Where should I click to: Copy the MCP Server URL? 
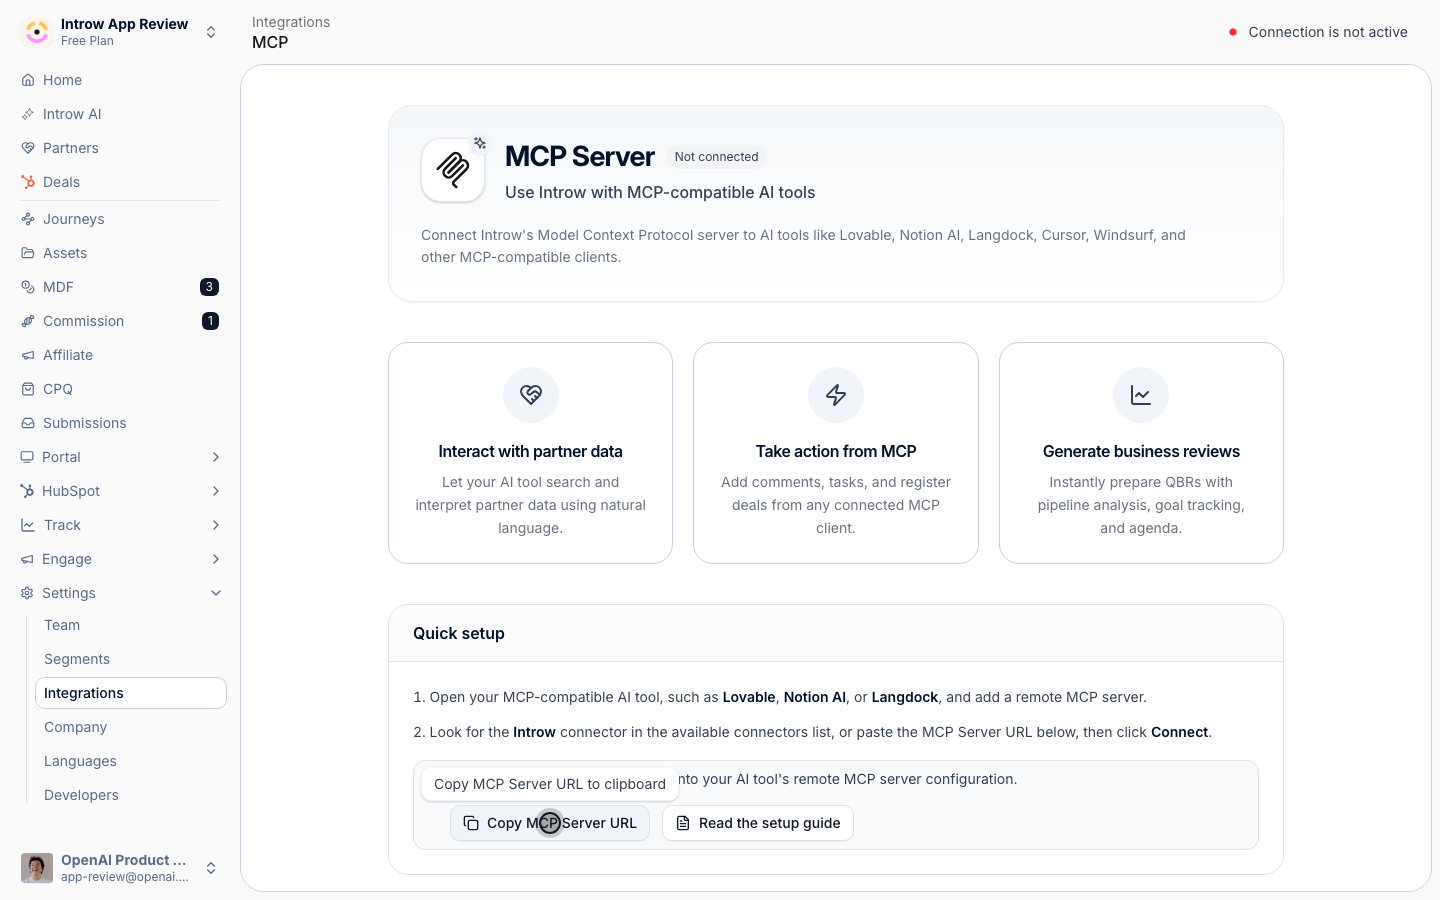550,823
